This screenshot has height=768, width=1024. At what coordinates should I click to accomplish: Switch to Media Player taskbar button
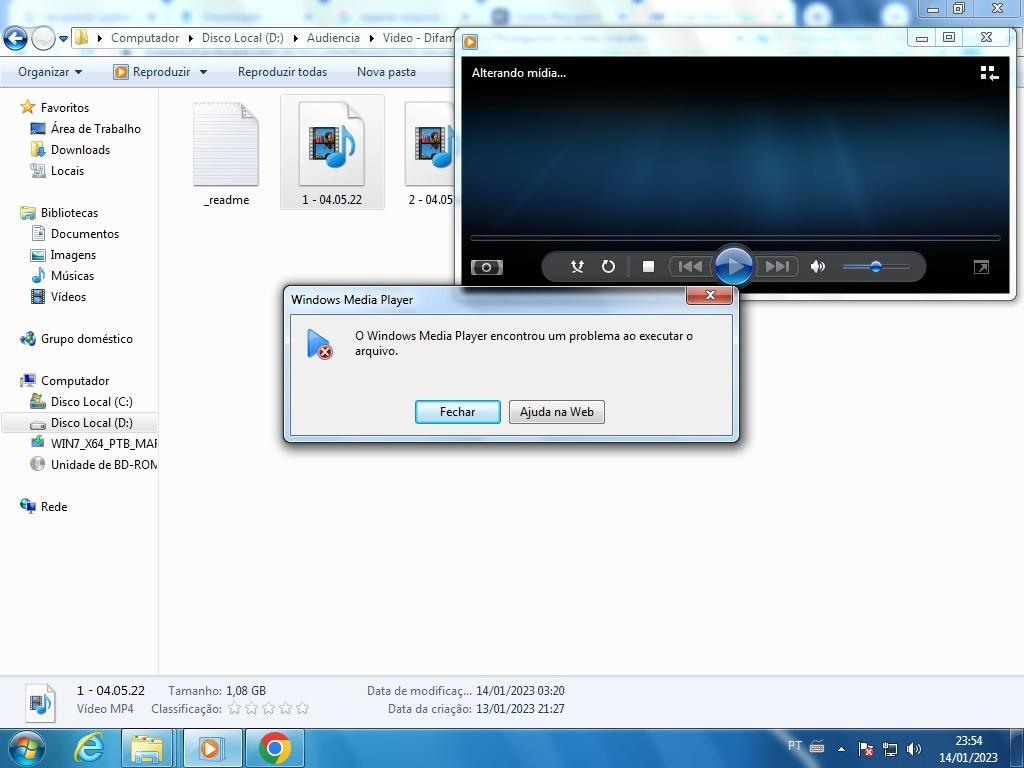click(212, 748)
